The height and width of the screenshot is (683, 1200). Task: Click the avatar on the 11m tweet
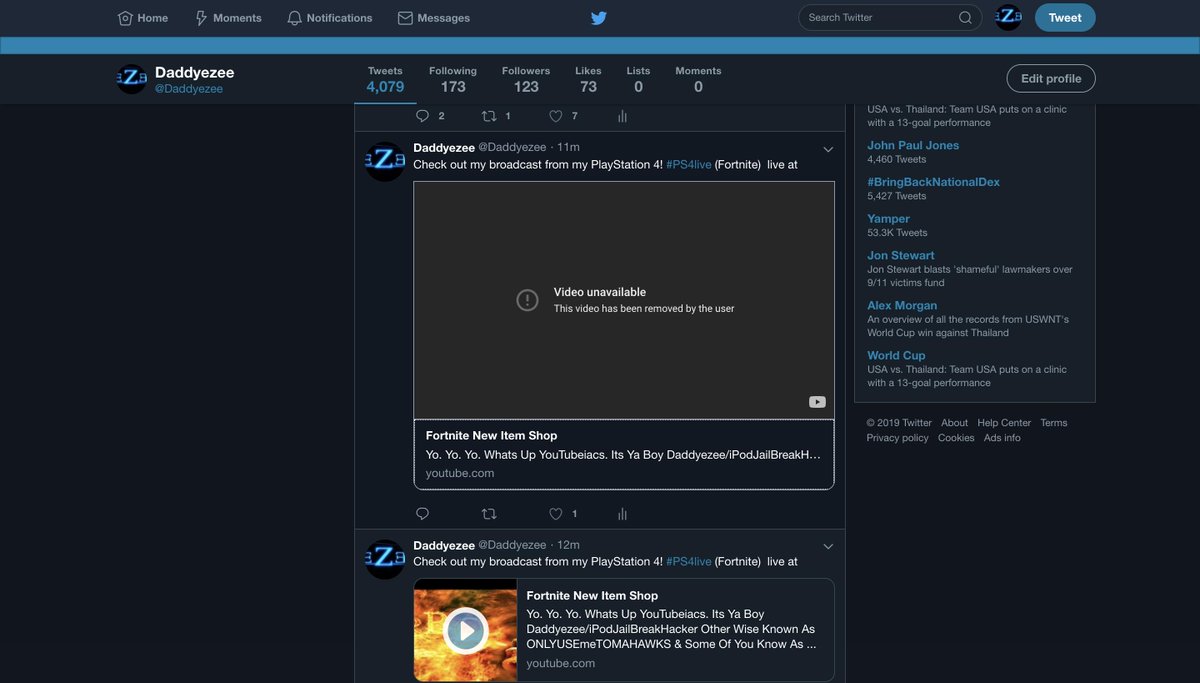(385, 161)
